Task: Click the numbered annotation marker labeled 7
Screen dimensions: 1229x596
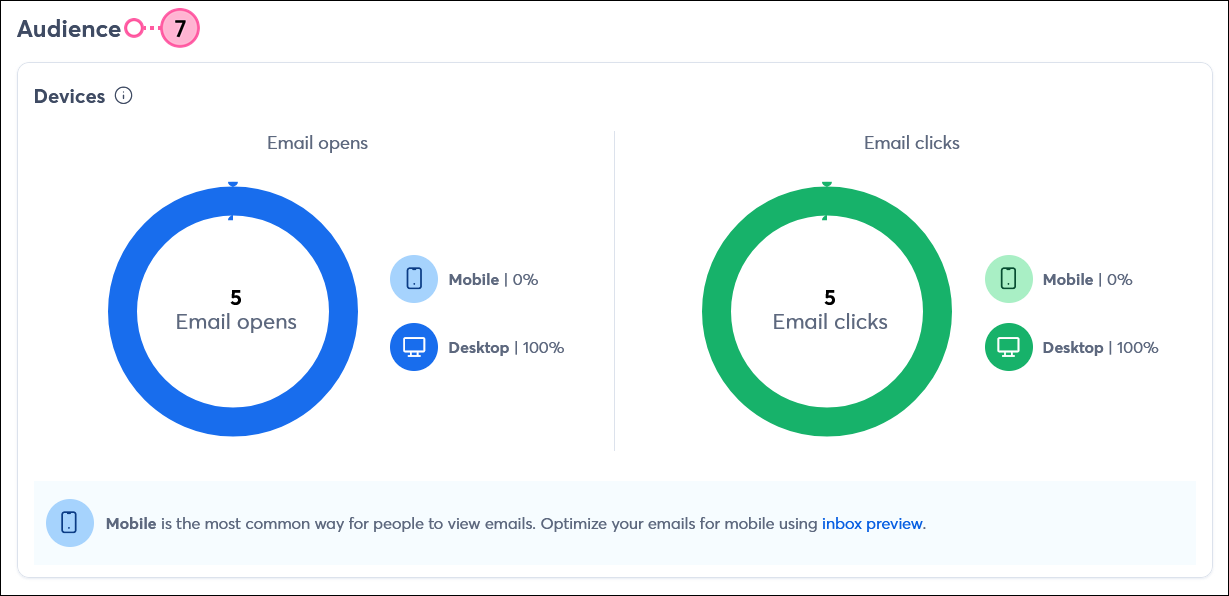Action: [x=180, y=28]
